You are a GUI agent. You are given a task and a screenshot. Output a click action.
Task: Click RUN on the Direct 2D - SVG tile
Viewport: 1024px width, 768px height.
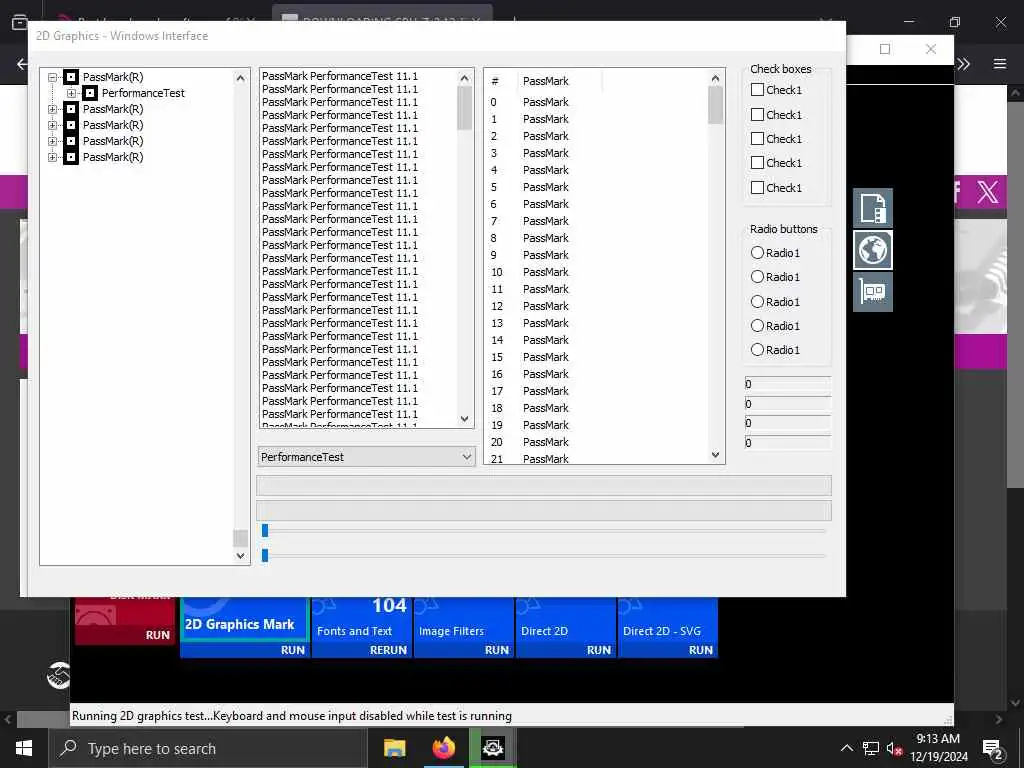click(x=700, y=650)
